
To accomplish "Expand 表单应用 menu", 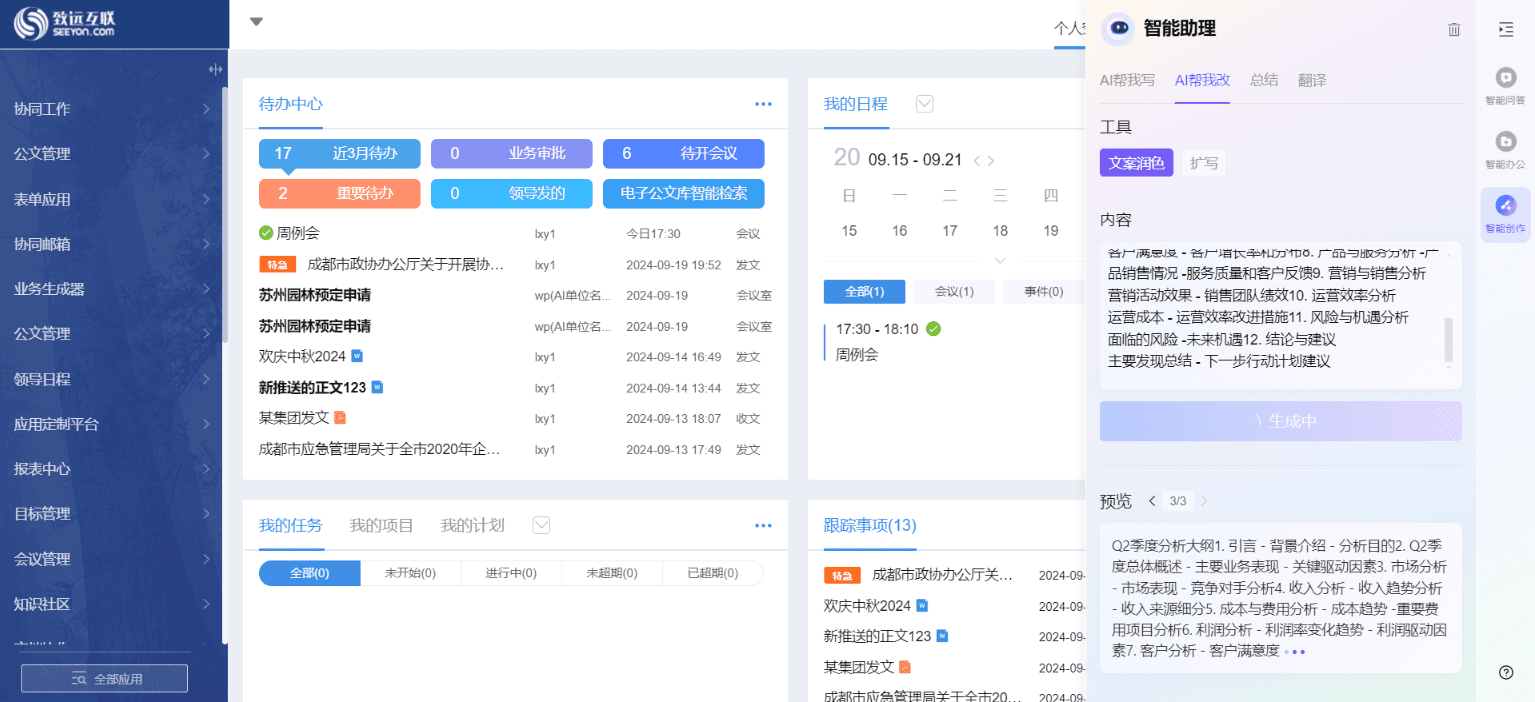I will [x=114, y=199].
